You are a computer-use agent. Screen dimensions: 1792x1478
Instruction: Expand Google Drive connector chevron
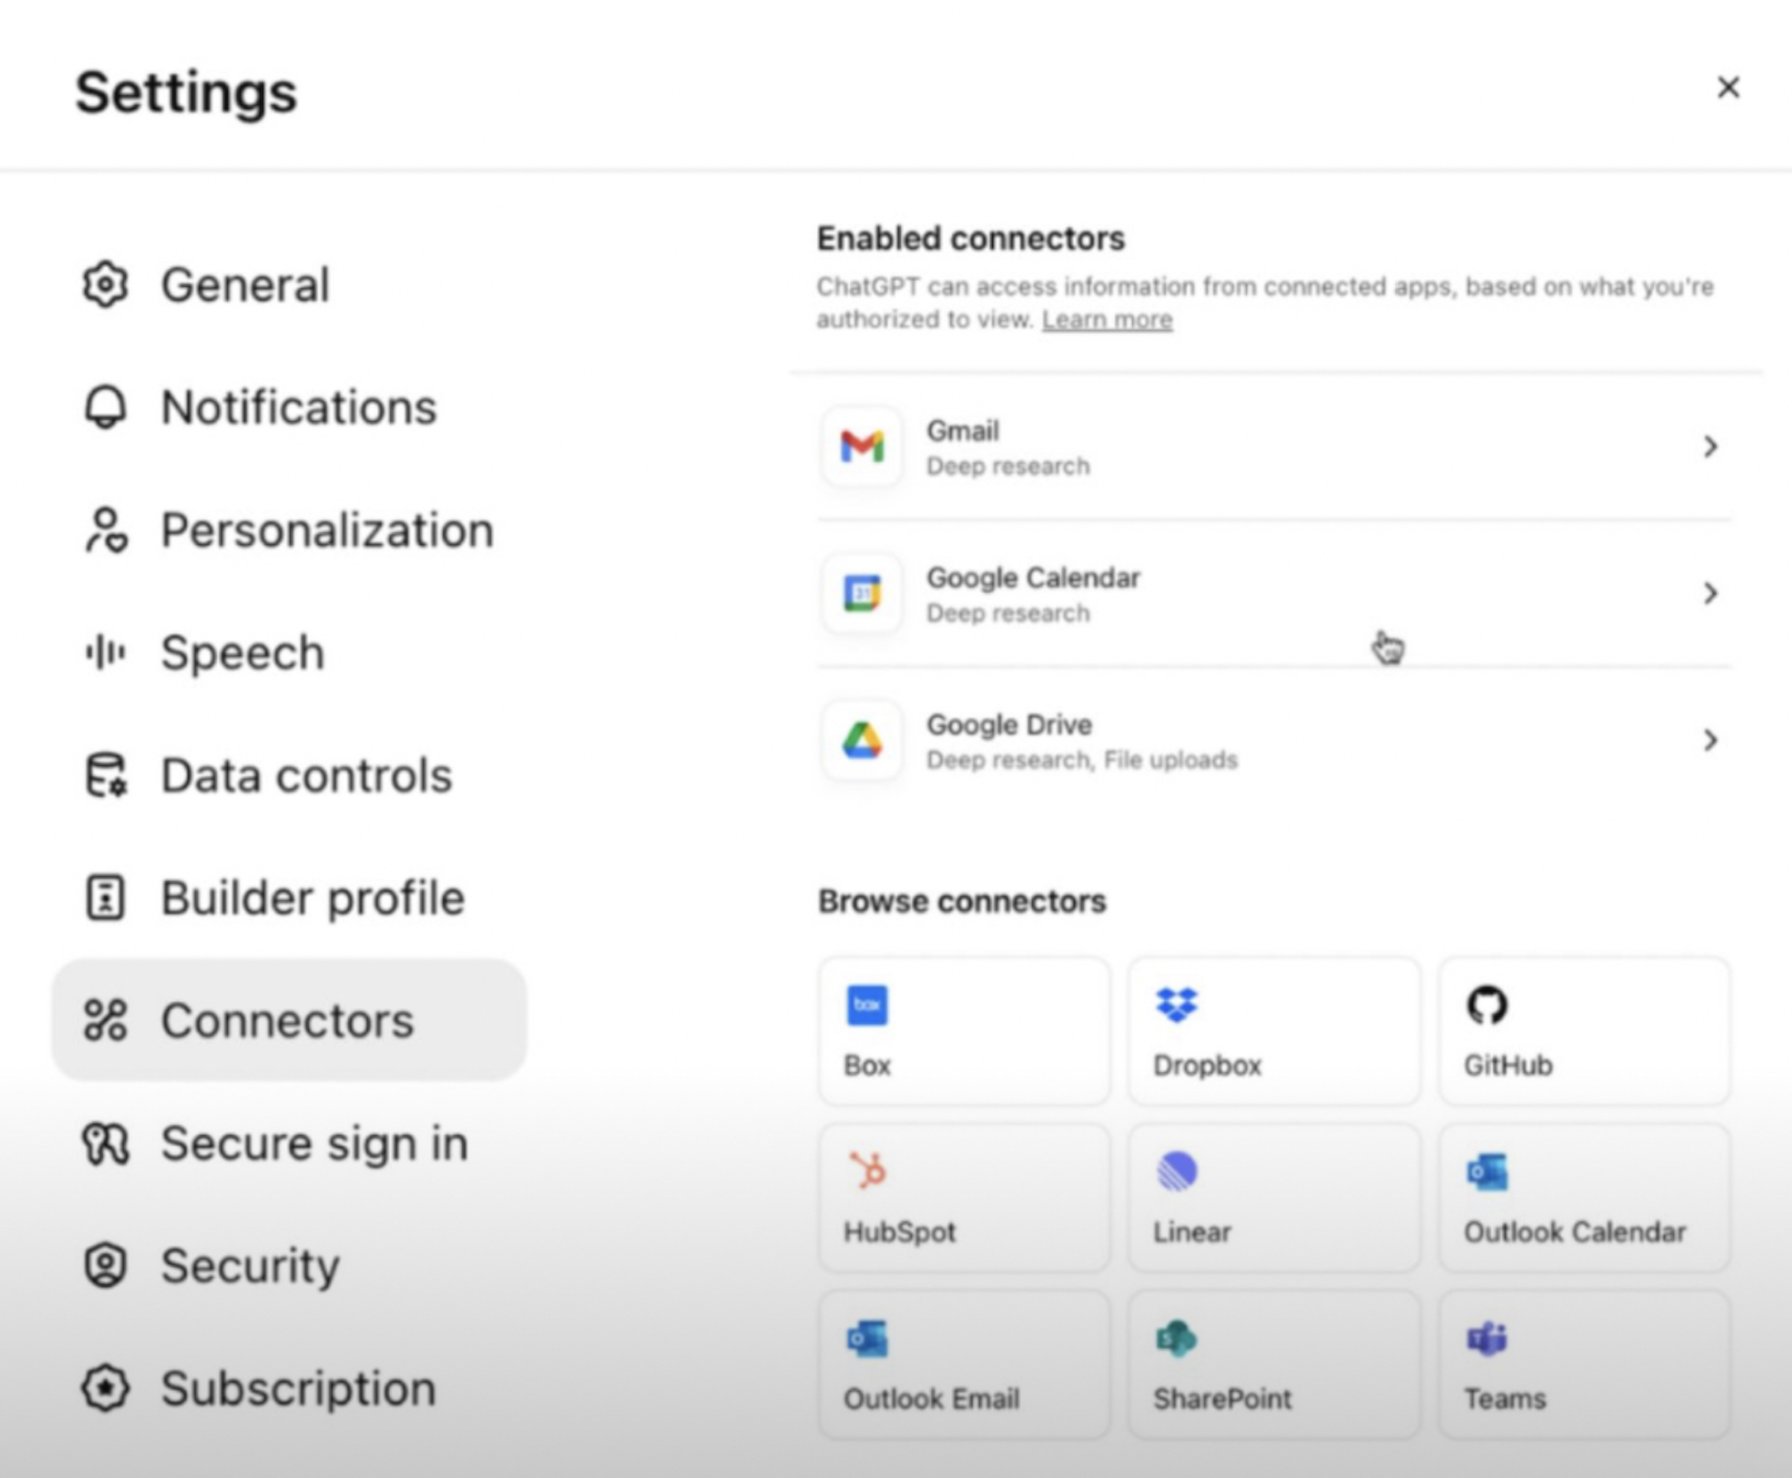(x=1710, y=740)
